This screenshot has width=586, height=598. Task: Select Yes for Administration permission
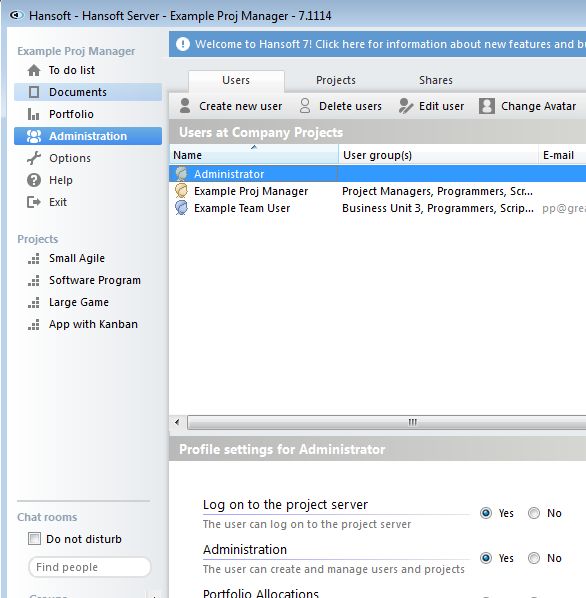point(486,558)
